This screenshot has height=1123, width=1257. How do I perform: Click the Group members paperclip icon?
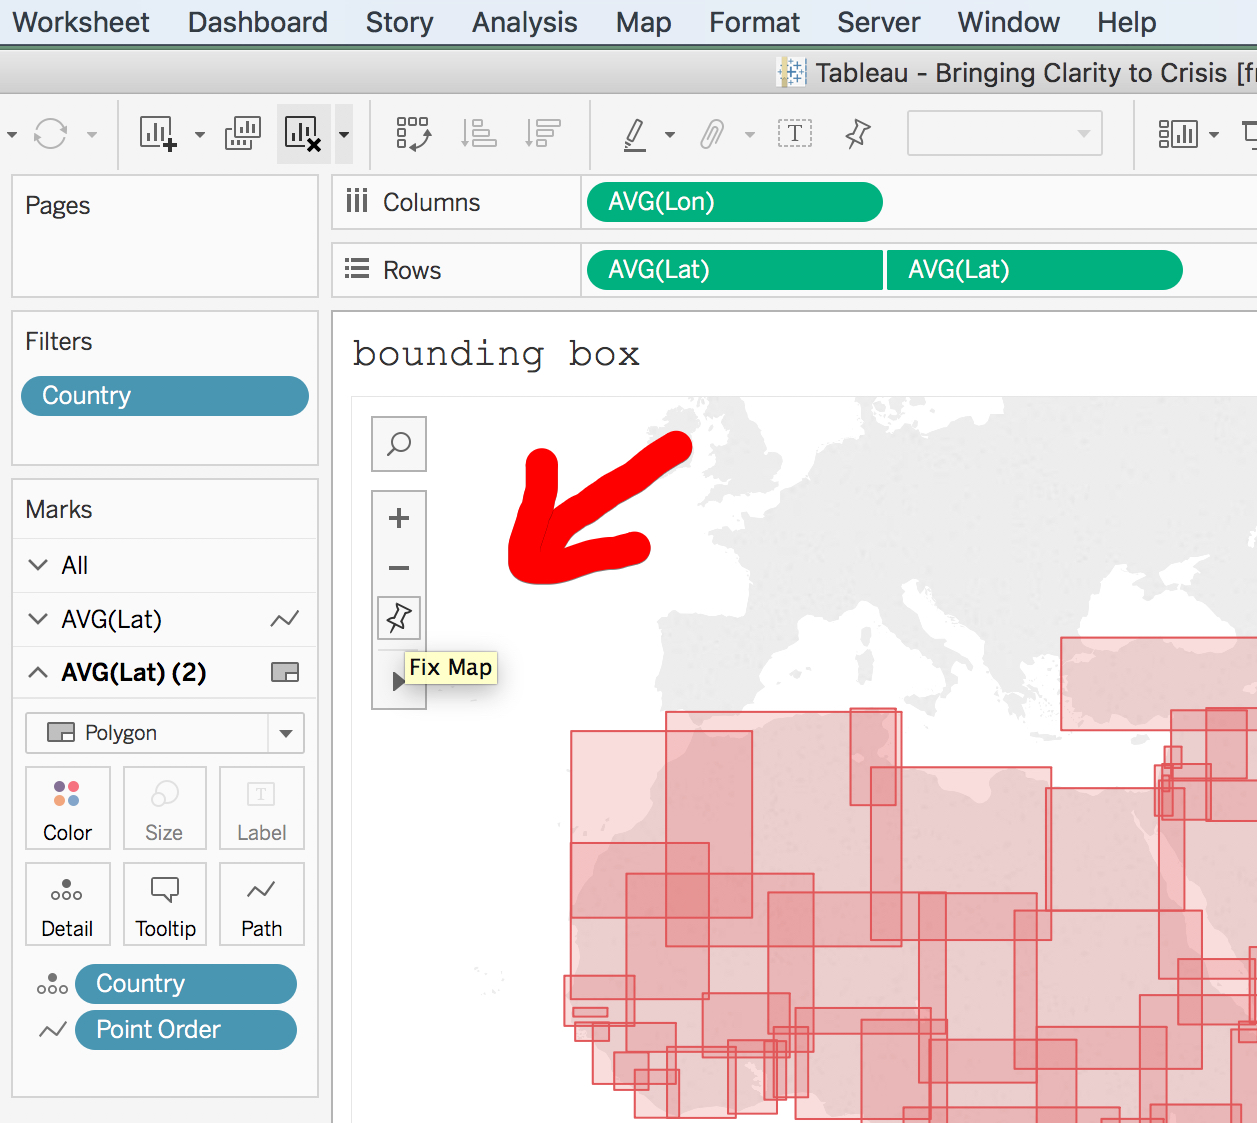(712, 133)
